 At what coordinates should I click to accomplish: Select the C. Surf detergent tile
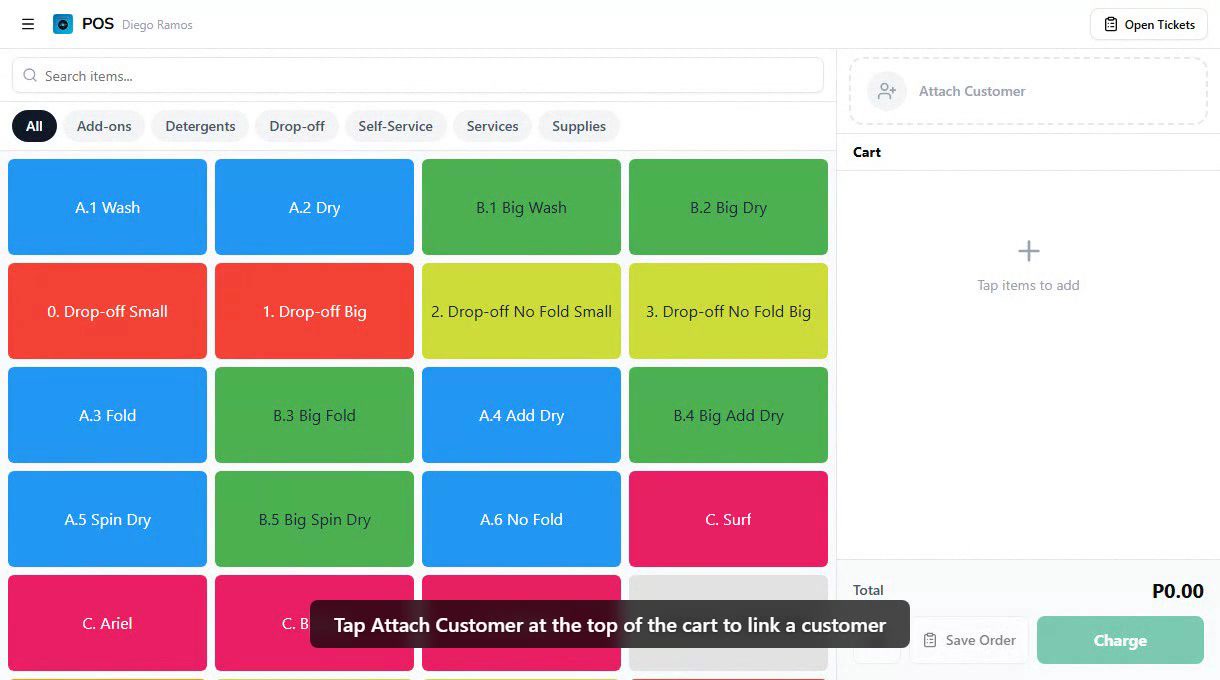[728, 519]
